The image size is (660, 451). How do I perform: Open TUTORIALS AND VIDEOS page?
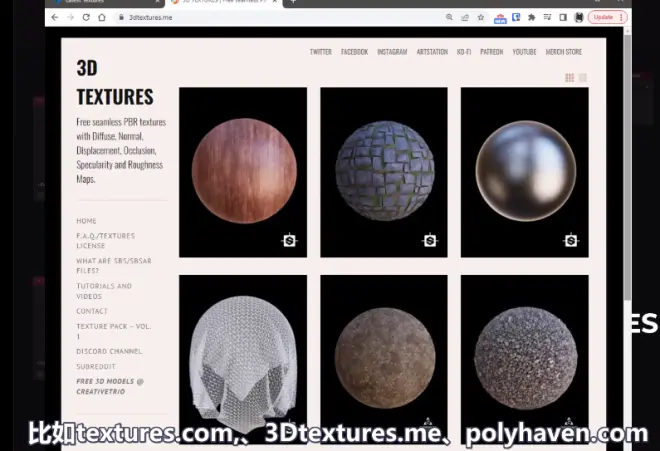click(104, 291)
